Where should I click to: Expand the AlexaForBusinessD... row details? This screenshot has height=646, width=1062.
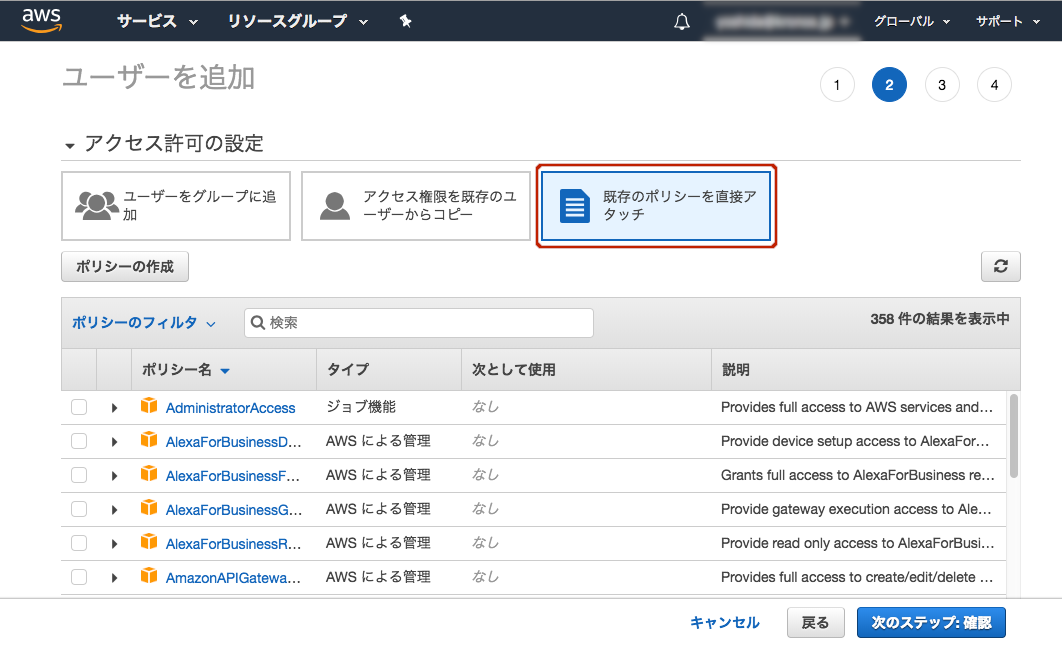[x=114, y=442]
